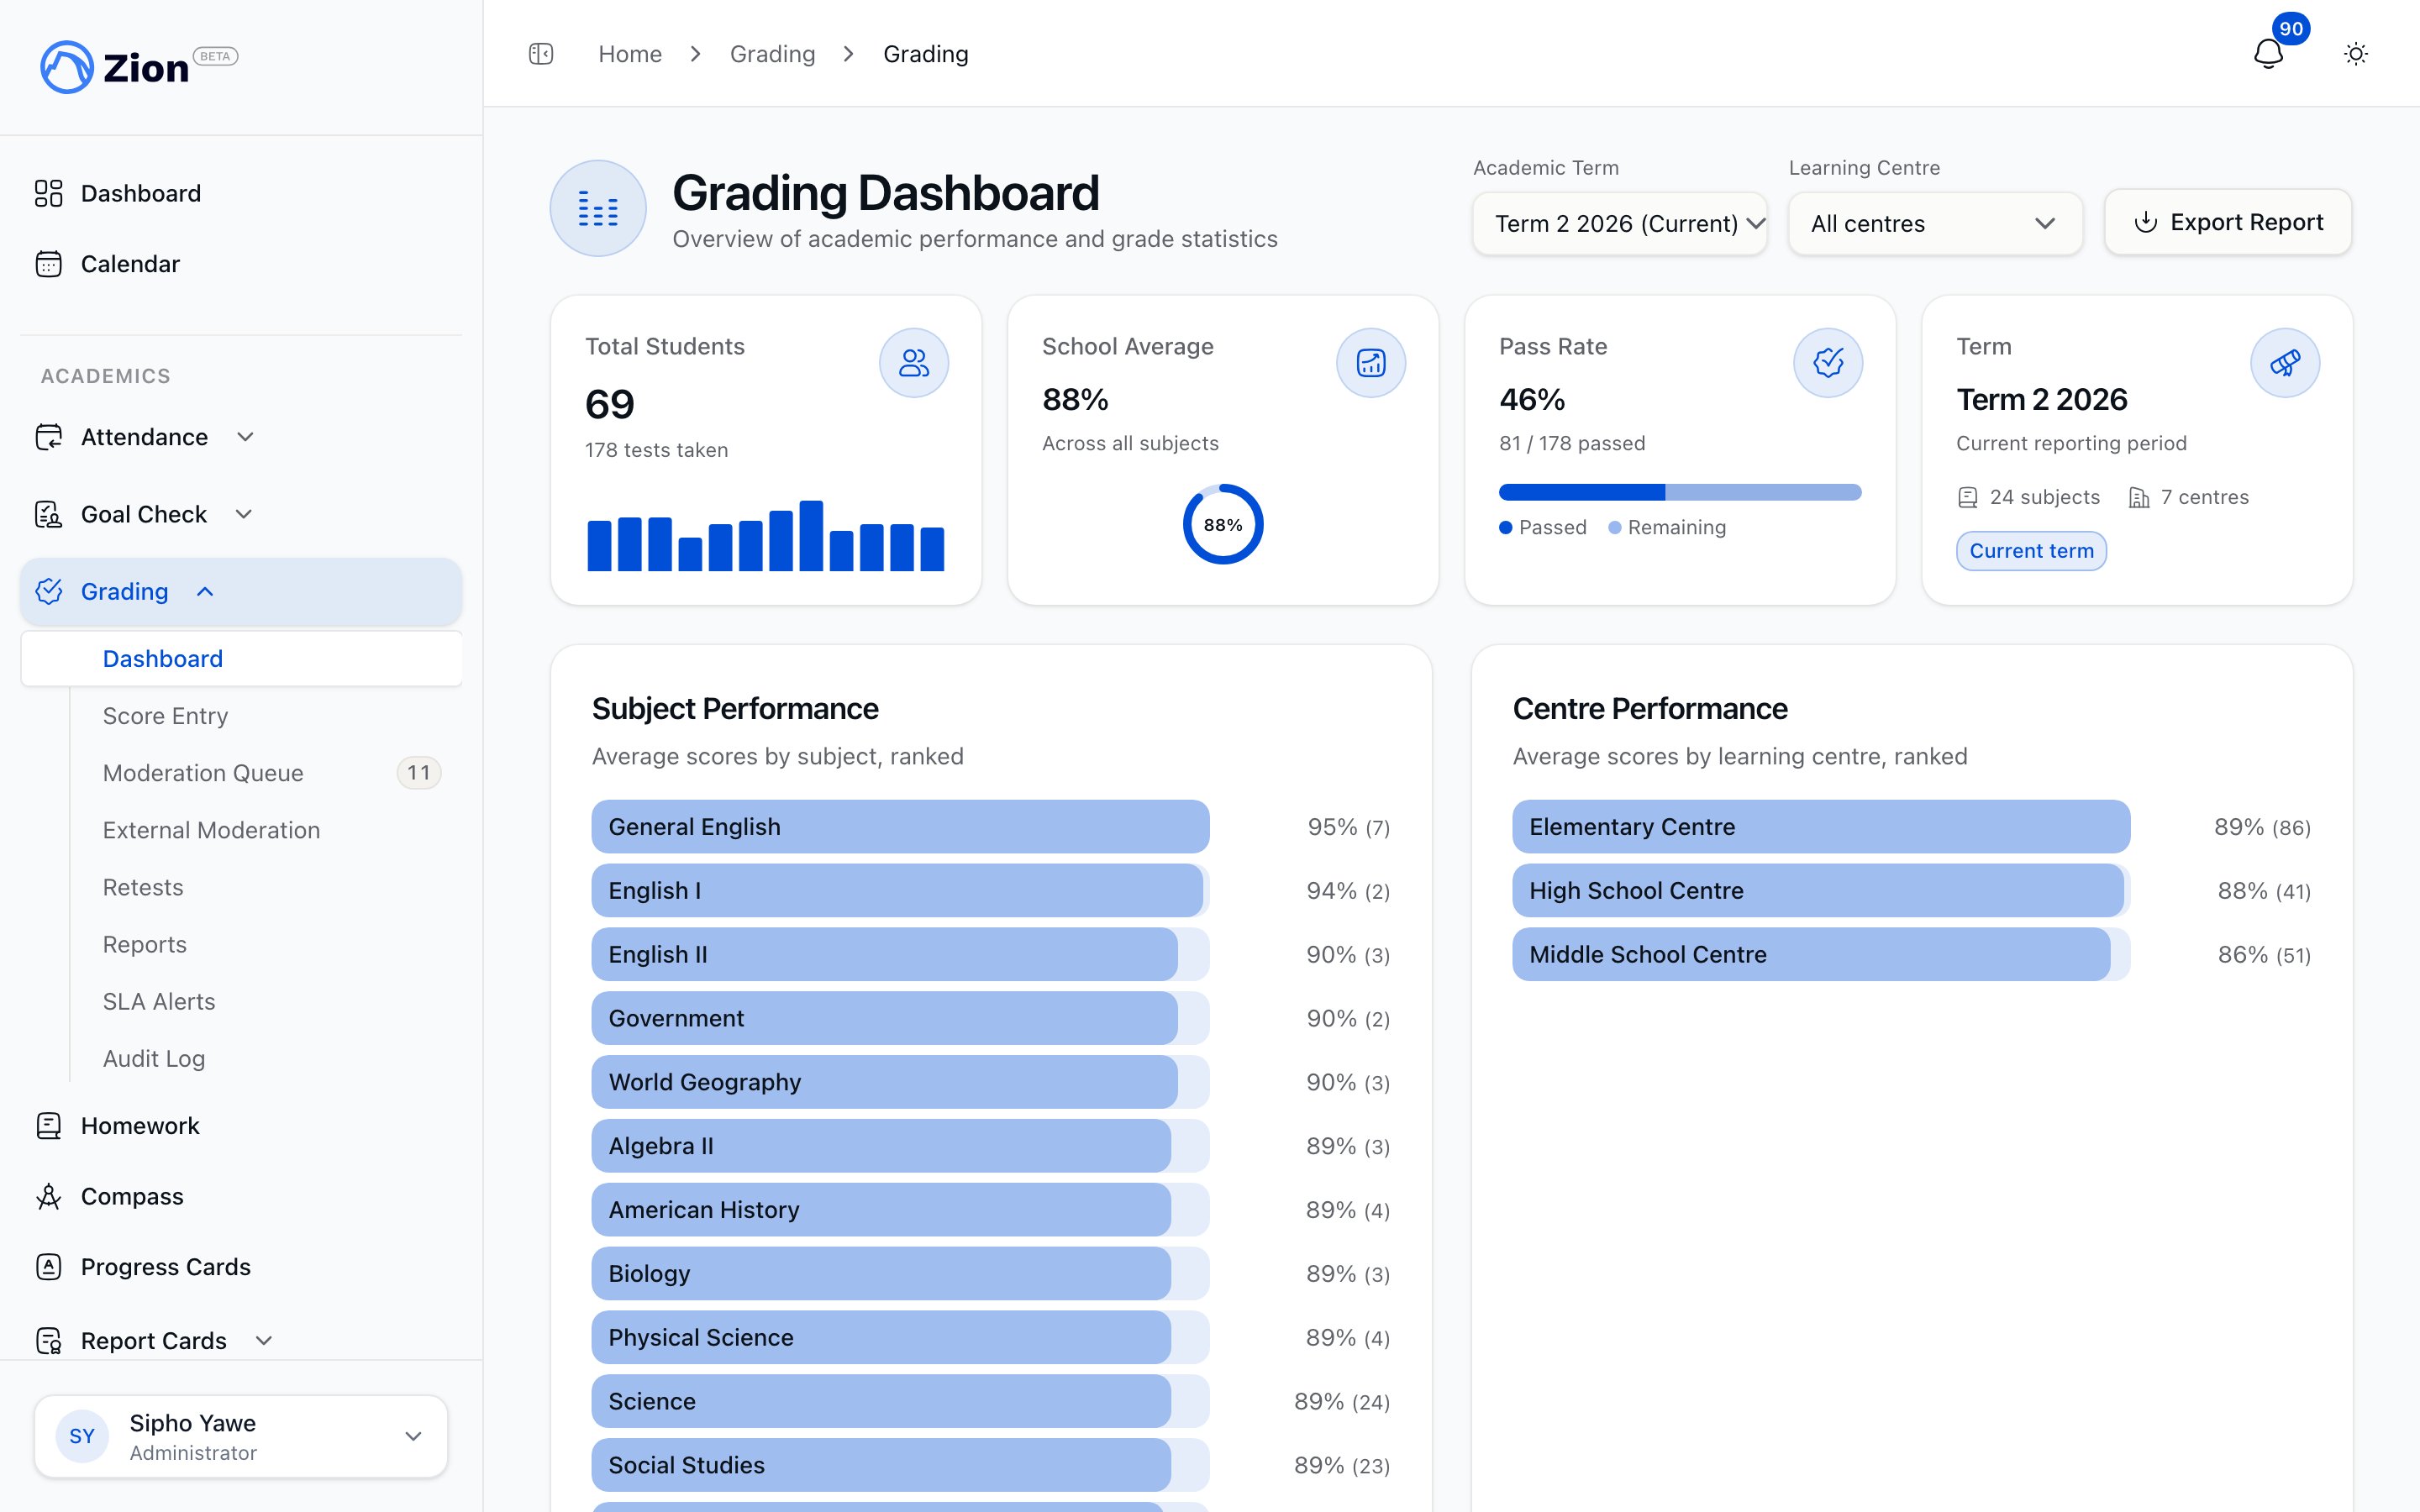Viewport: 2420px width, 1512px height.
Task: Click the Remaining legend dot
Action: click(x=1614, y=528)
